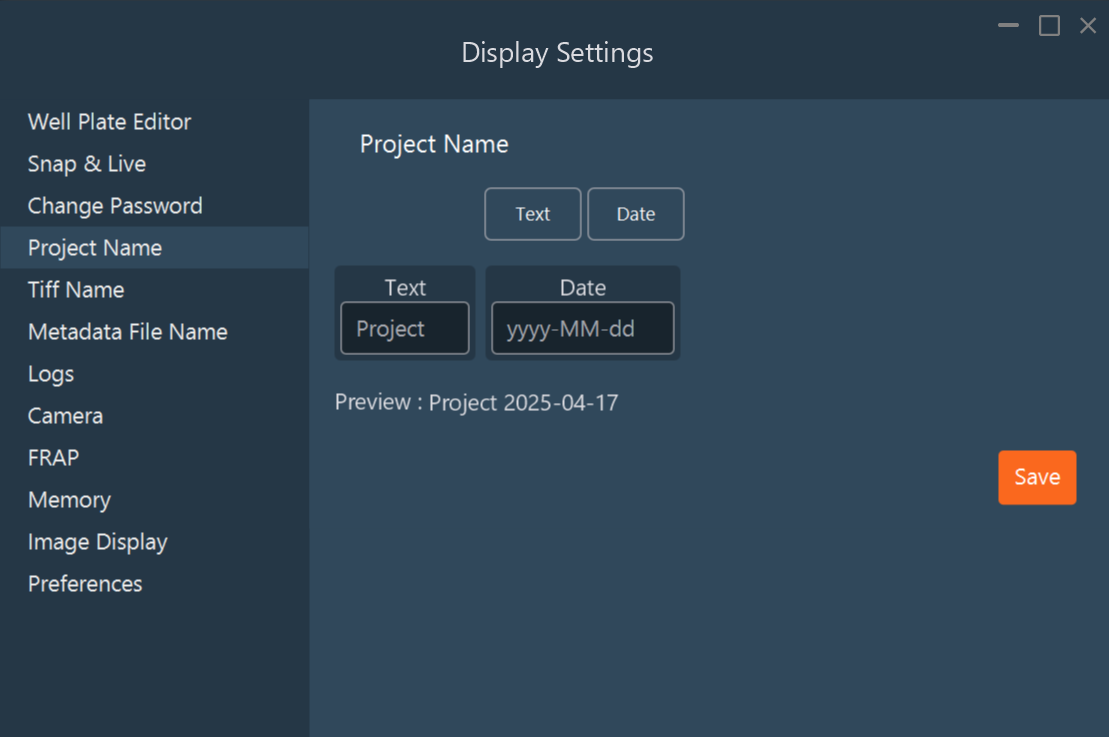Open the Well Plate Editor settings
Screen dimensions: 1109x737
[109, 122]
